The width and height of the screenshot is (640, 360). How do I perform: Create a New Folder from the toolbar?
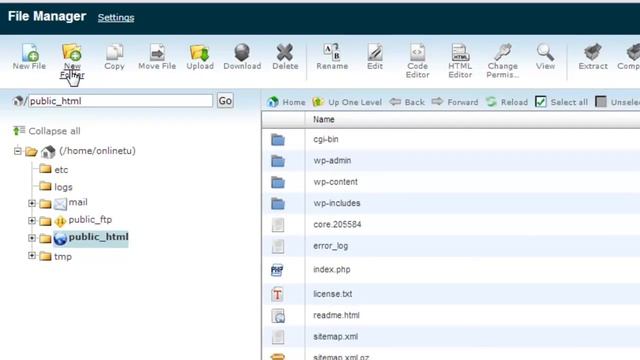(72, 61)
